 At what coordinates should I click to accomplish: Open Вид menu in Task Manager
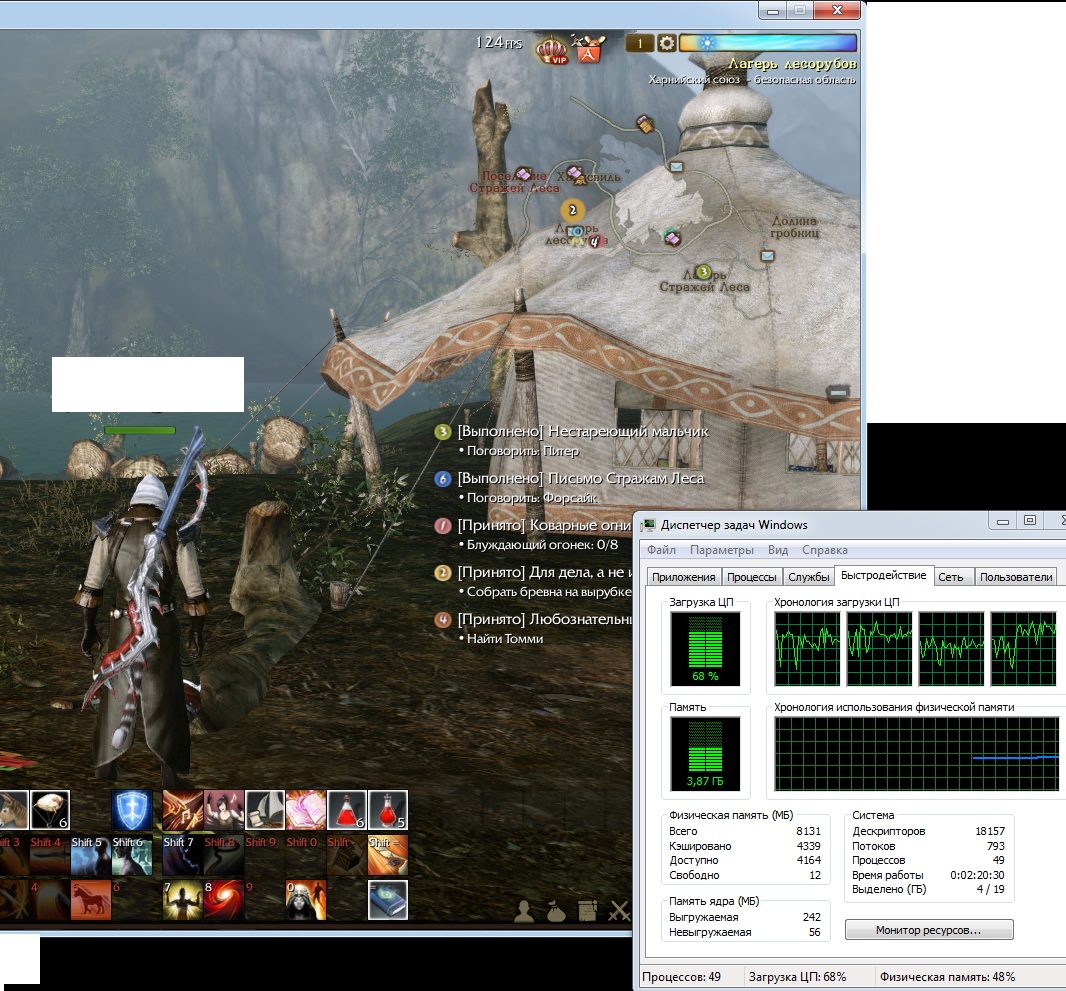pyautogui.click(x=778, y=550)
